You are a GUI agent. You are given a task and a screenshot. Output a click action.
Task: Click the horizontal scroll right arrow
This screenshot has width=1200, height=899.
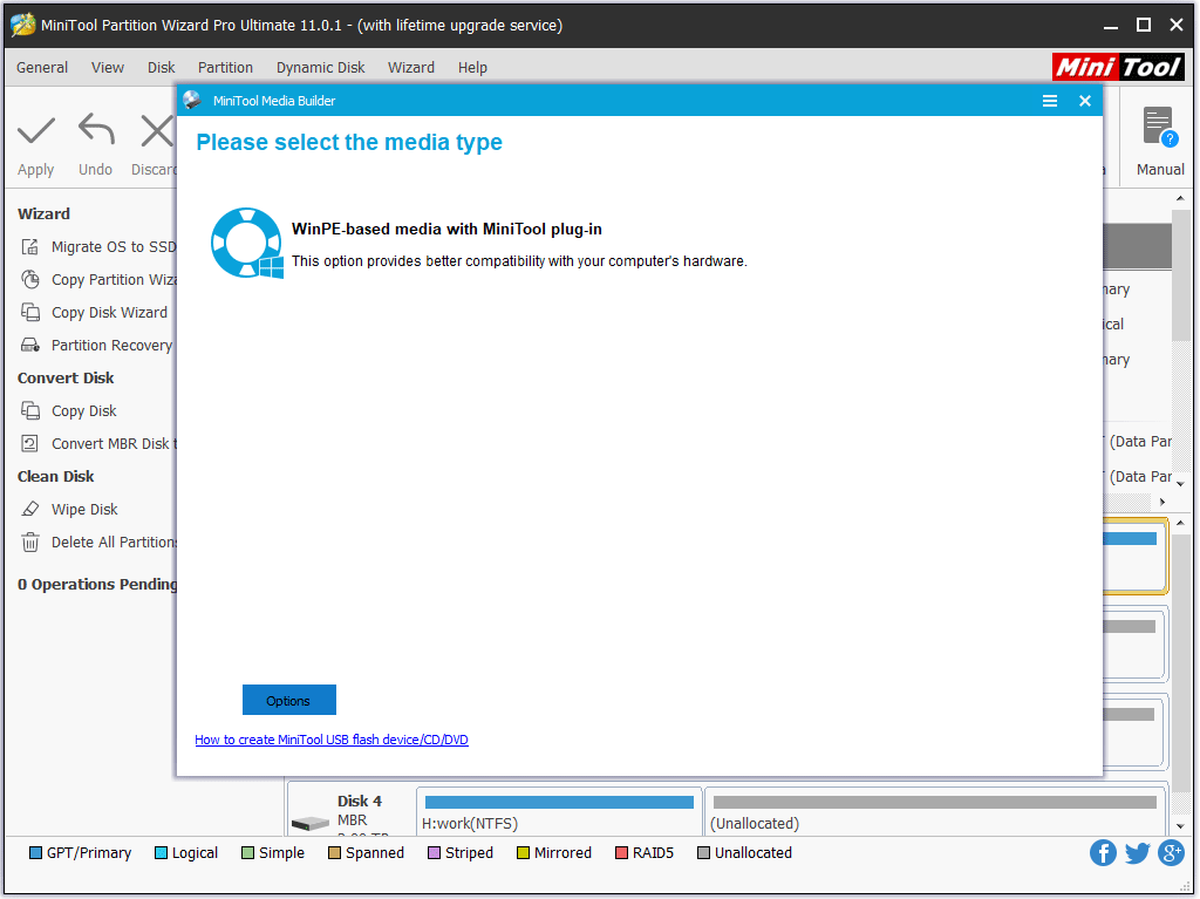[1162, 502]
